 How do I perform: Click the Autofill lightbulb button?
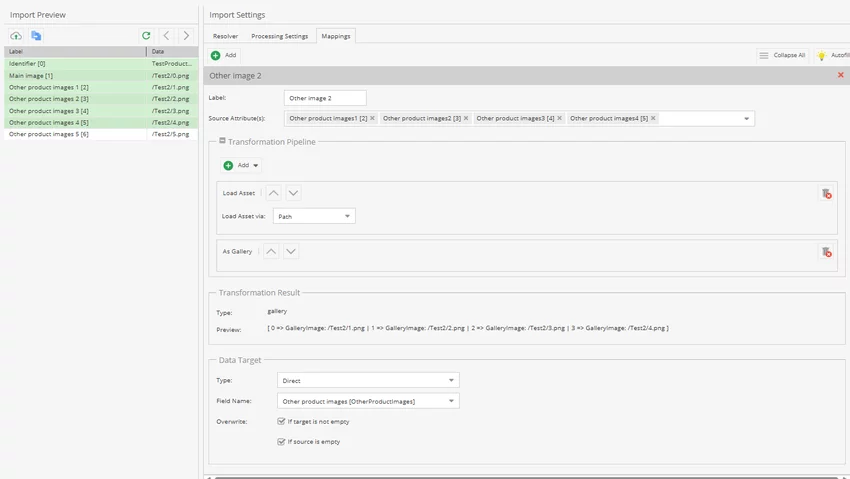coord(833,55)
